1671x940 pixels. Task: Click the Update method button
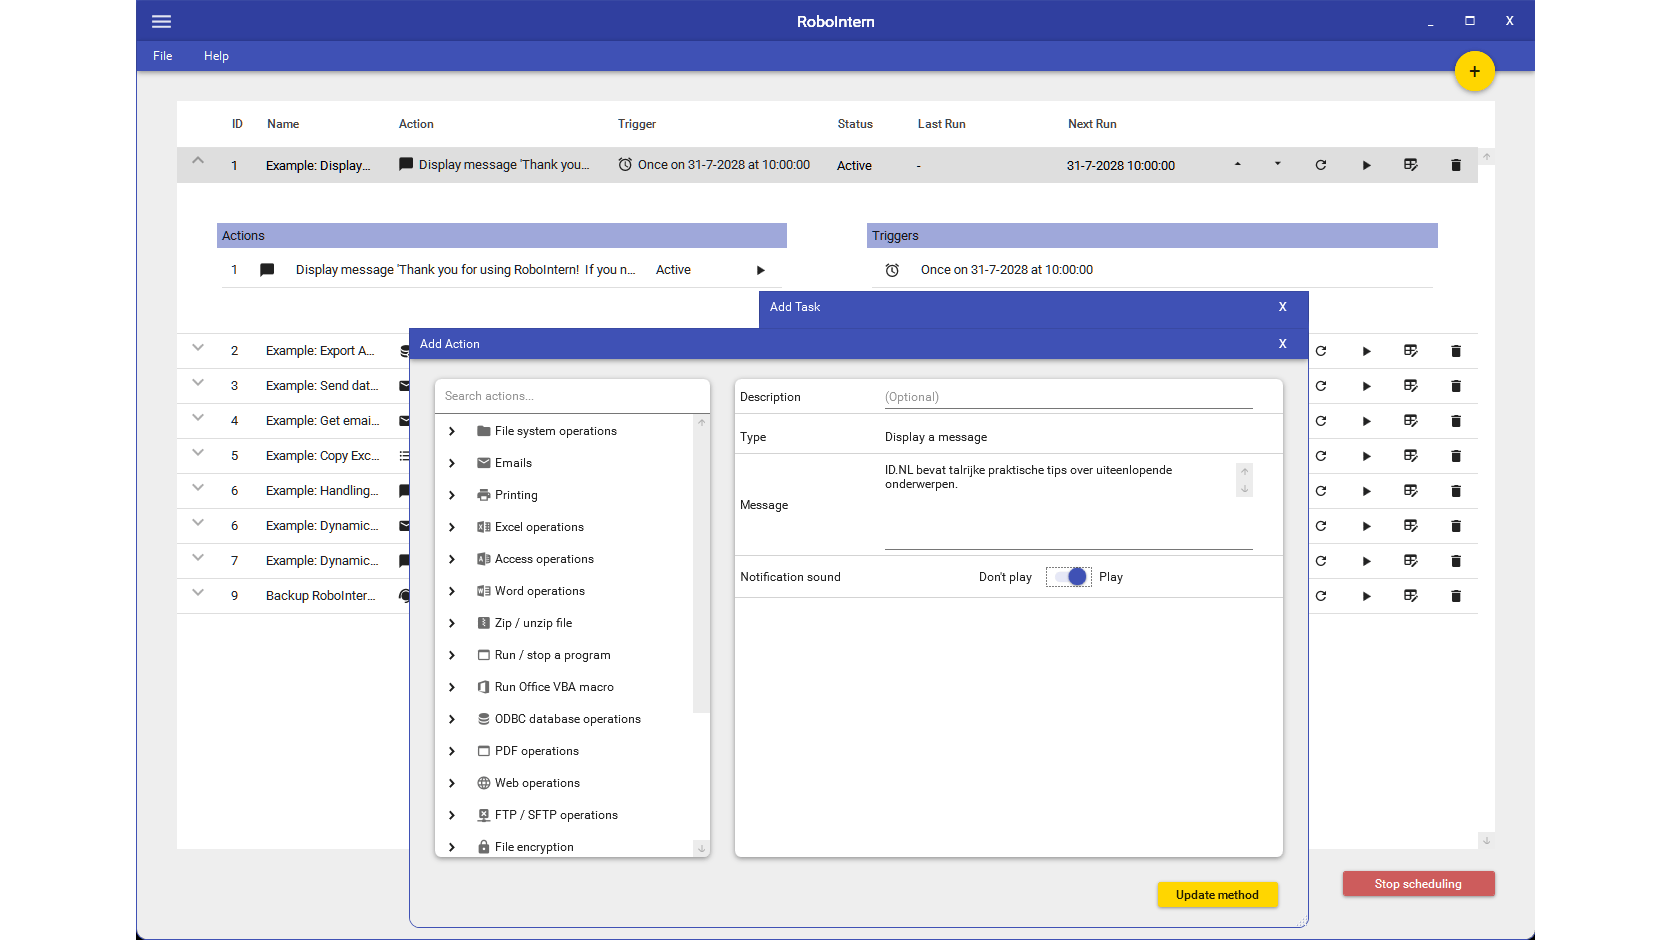(1217, 895)
